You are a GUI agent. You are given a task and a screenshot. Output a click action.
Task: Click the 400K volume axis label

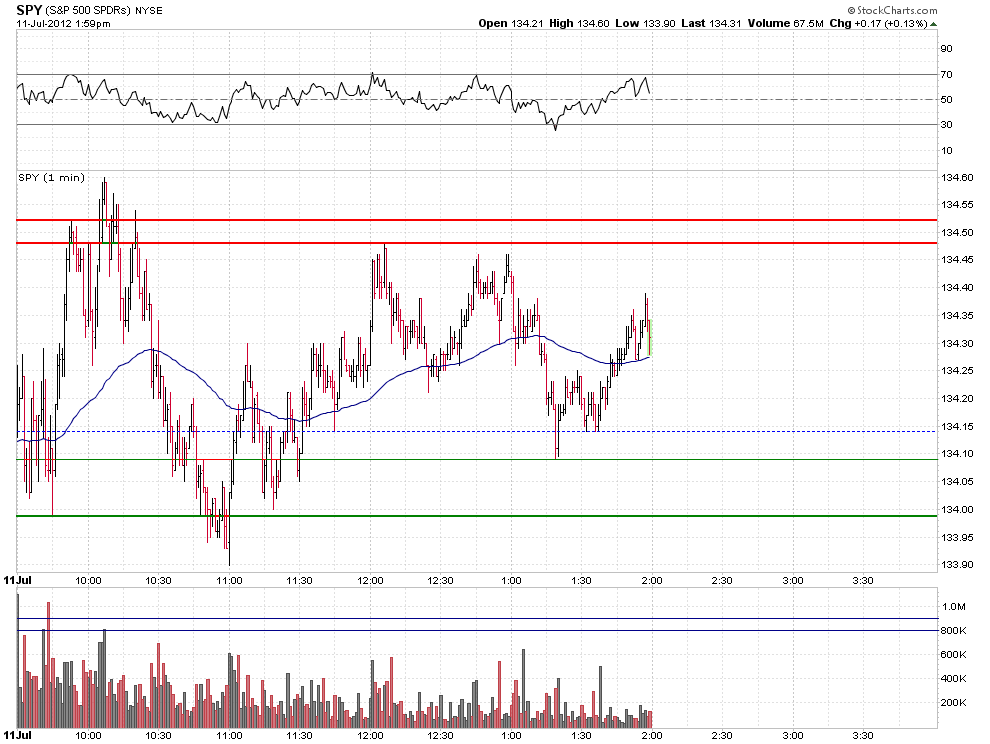(x=954, y=679)
